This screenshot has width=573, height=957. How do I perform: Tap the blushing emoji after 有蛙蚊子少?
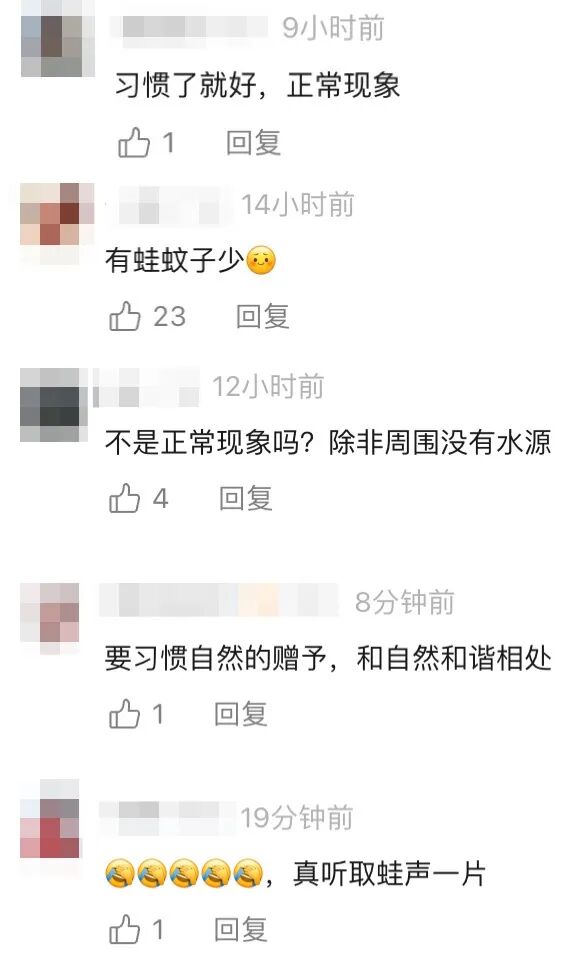pyautogui.click(x=261, y=261)
